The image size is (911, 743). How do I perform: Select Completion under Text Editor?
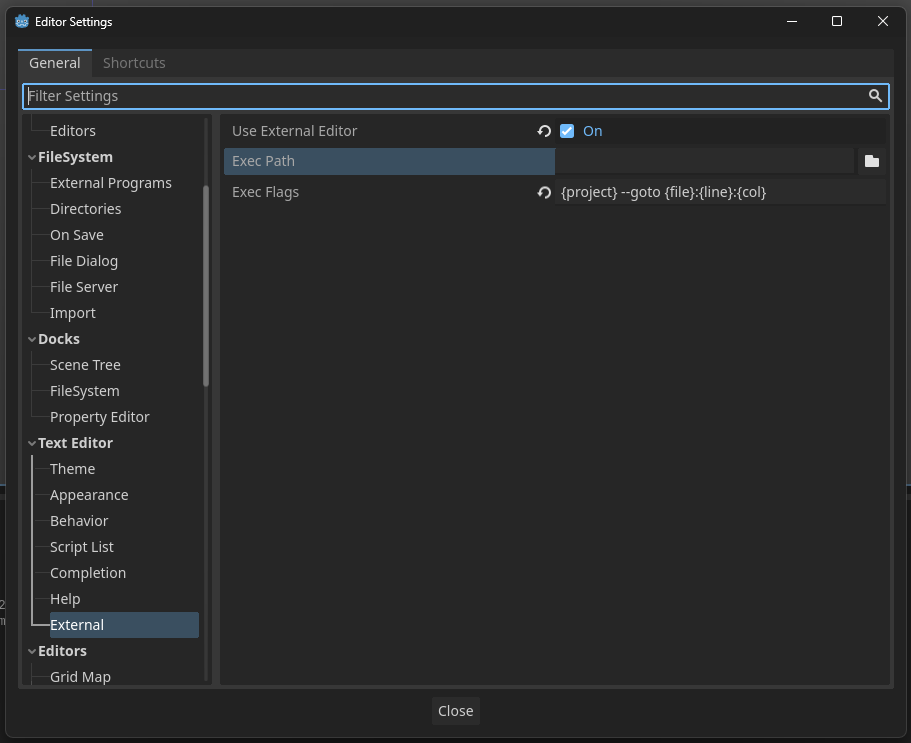pos(88,573)
